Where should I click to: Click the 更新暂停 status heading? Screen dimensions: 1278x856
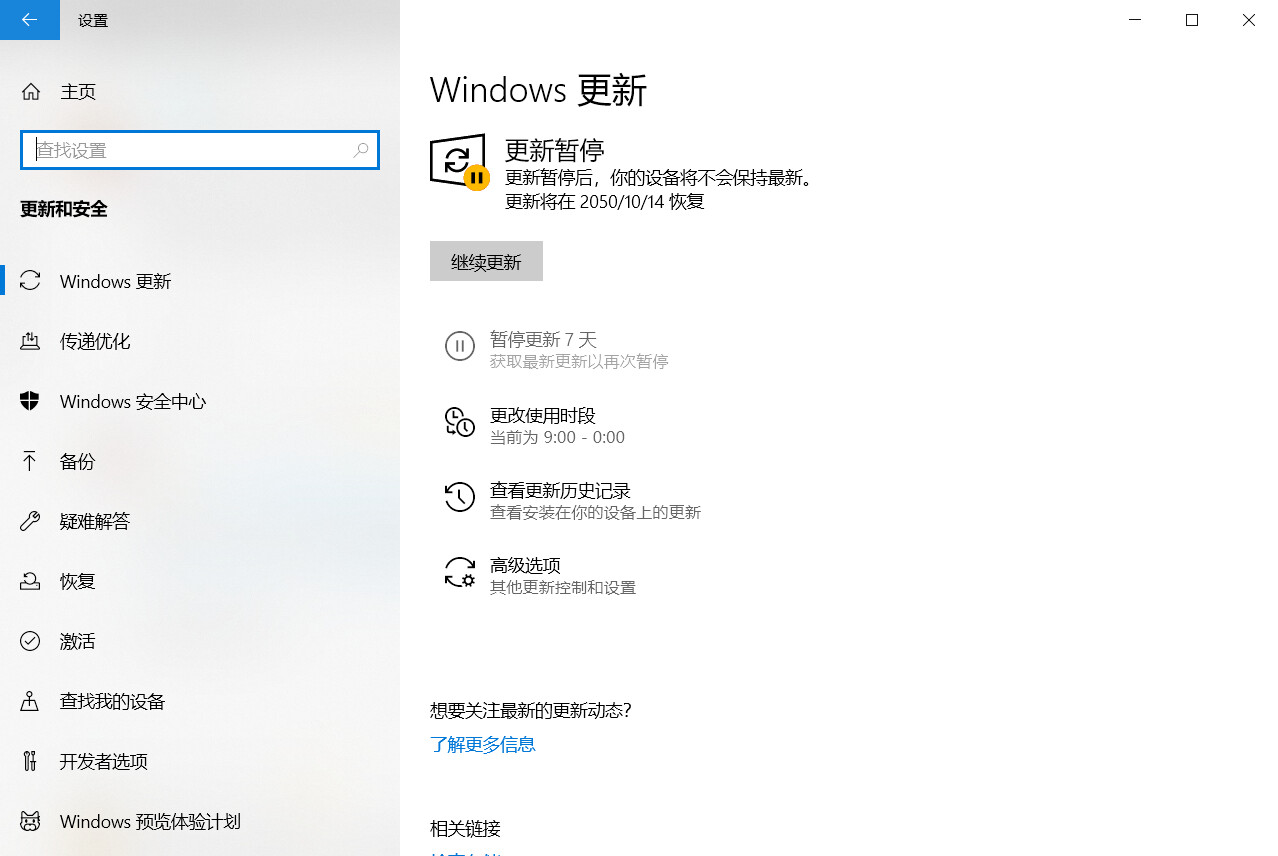point(555,151)
